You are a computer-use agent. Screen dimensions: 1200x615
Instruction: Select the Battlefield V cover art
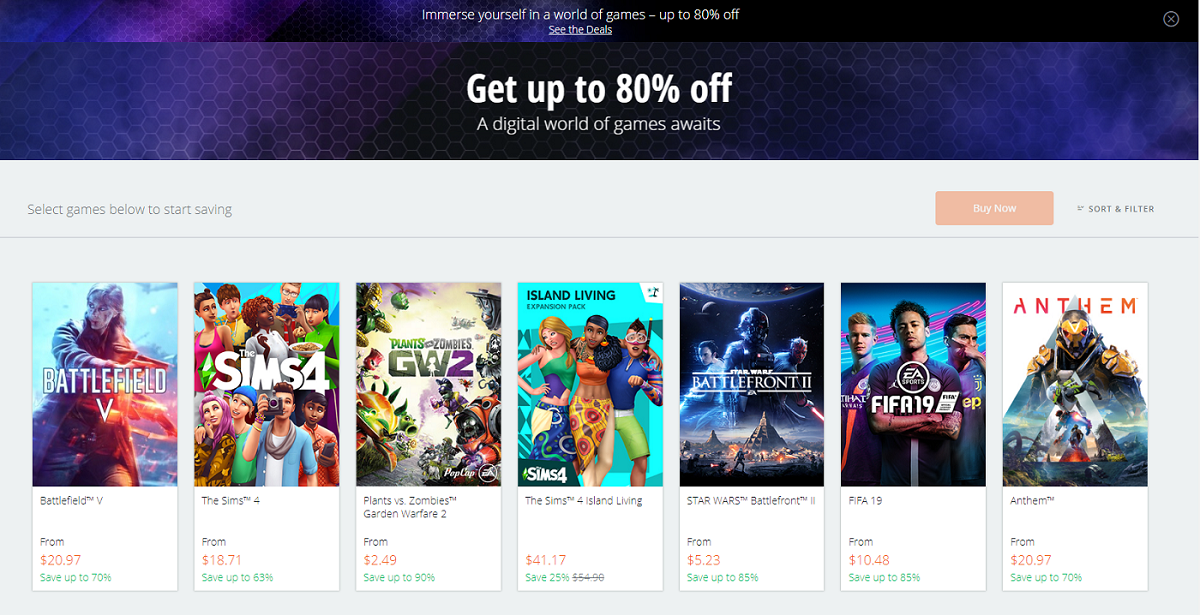click(x=105, y=384)
